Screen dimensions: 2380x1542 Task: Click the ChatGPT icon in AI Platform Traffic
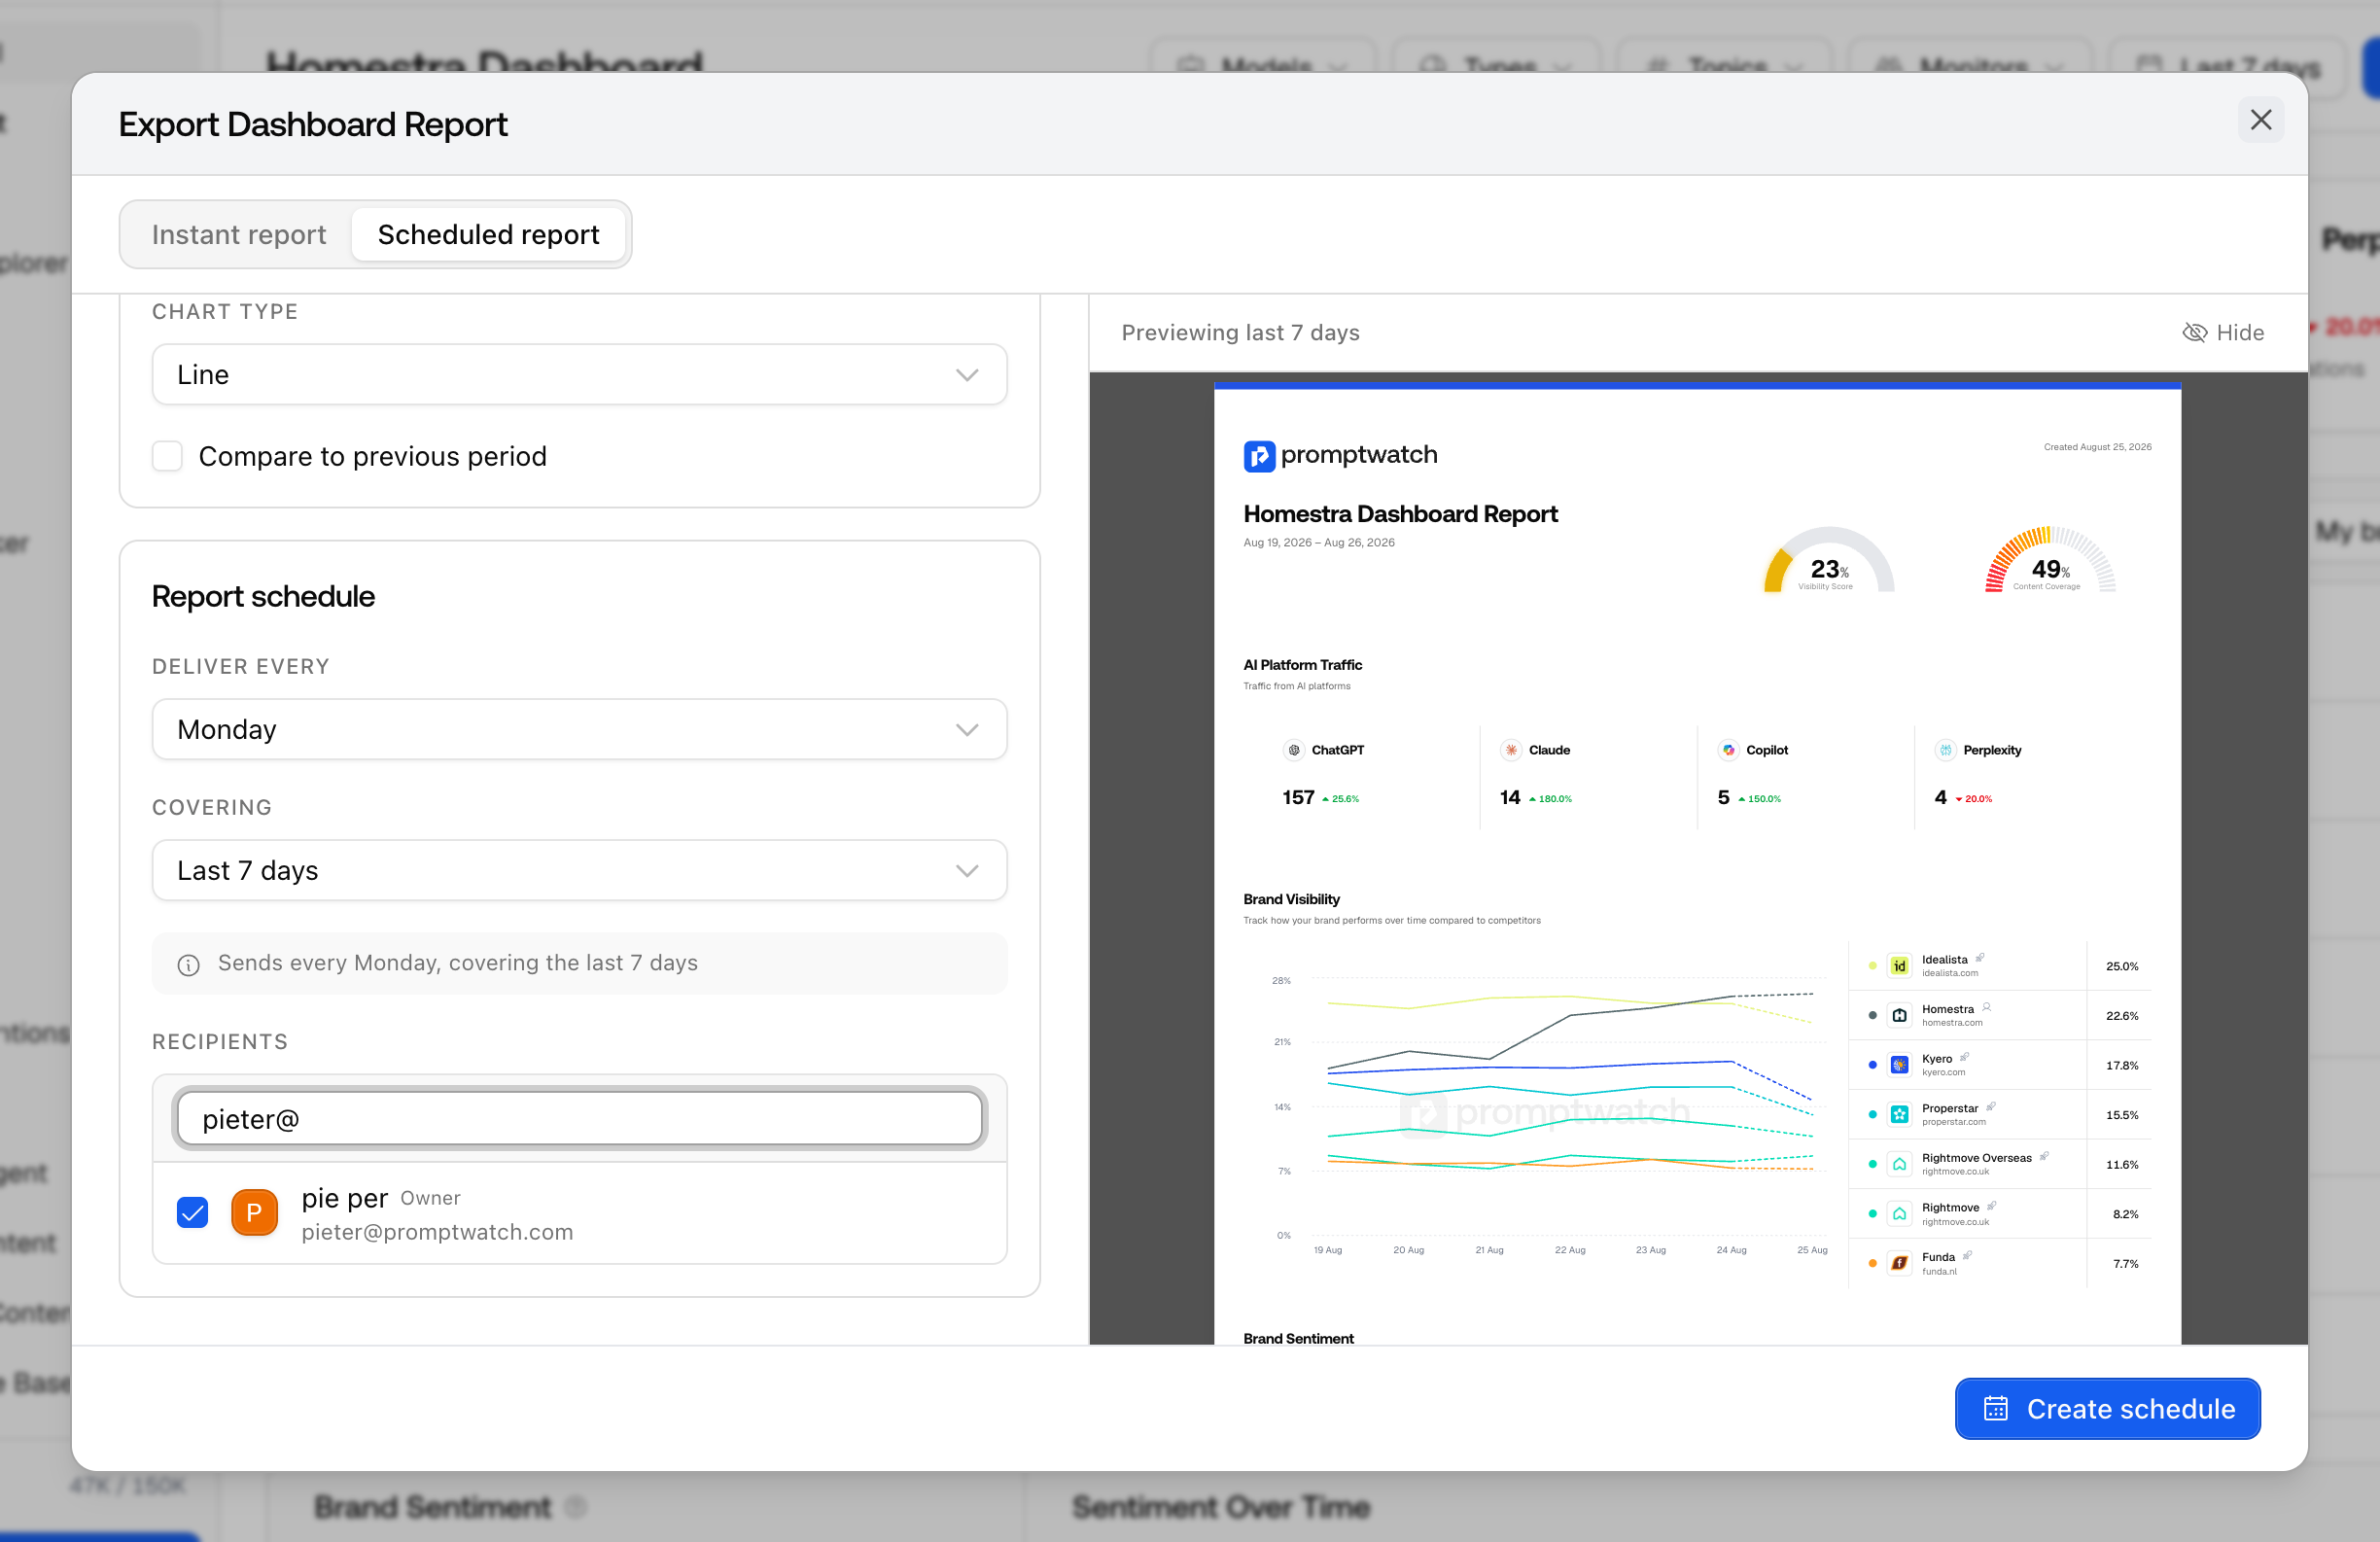pyautogui.click(x=1293, y=750)
